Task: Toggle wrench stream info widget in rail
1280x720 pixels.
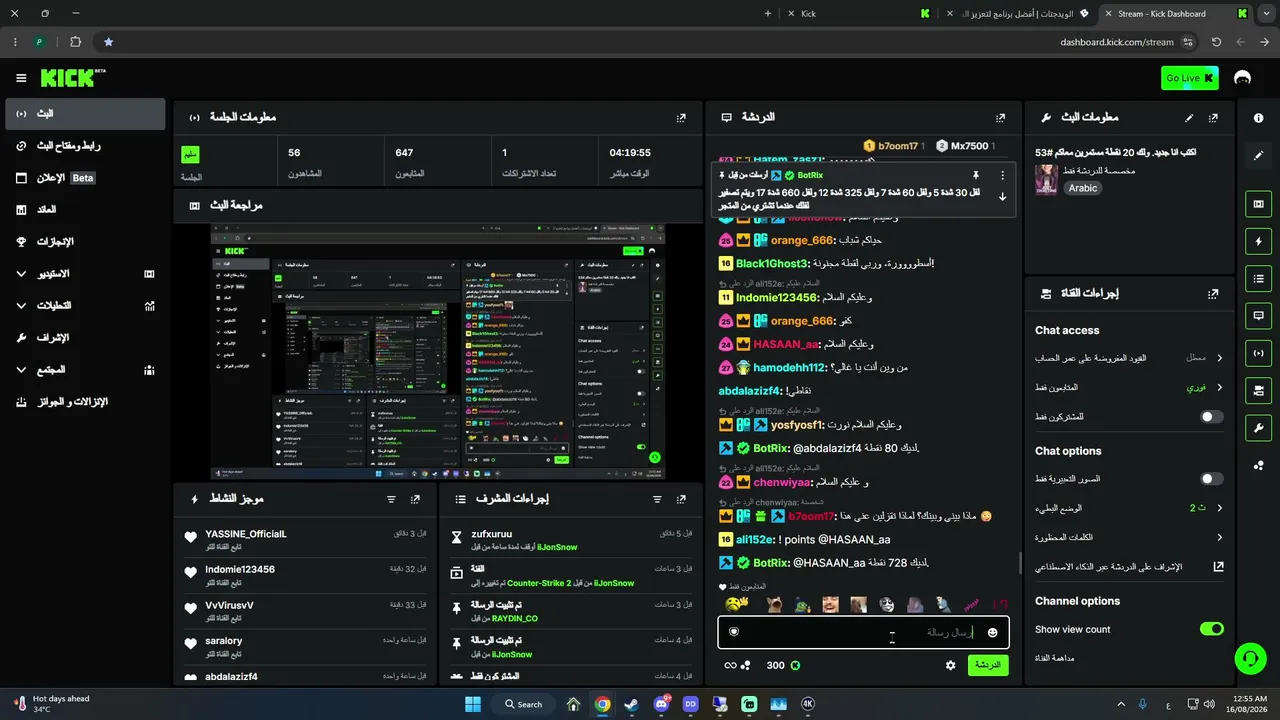Action: pos(1258,427)
